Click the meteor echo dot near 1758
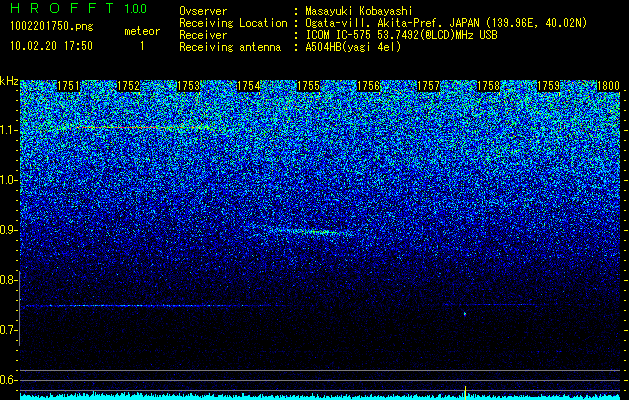Image resolution: width=629 pixels, height=400 pixels. coord(465,314)
